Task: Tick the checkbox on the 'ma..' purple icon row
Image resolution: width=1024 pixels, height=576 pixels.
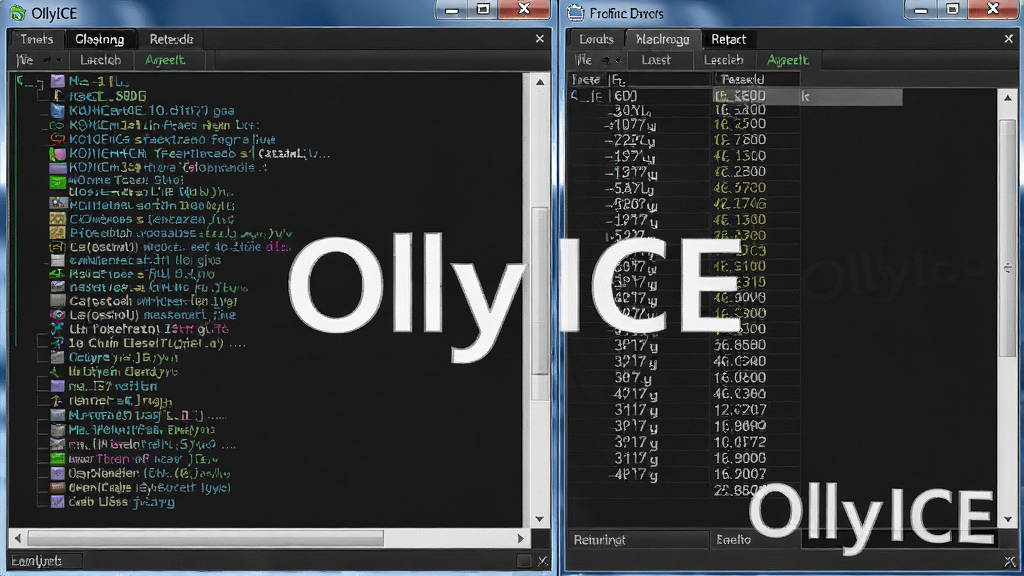Action: [42, 386]
